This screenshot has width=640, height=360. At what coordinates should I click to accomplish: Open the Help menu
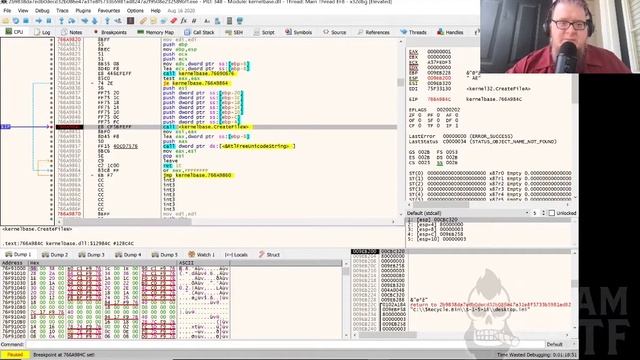[156, 11]
